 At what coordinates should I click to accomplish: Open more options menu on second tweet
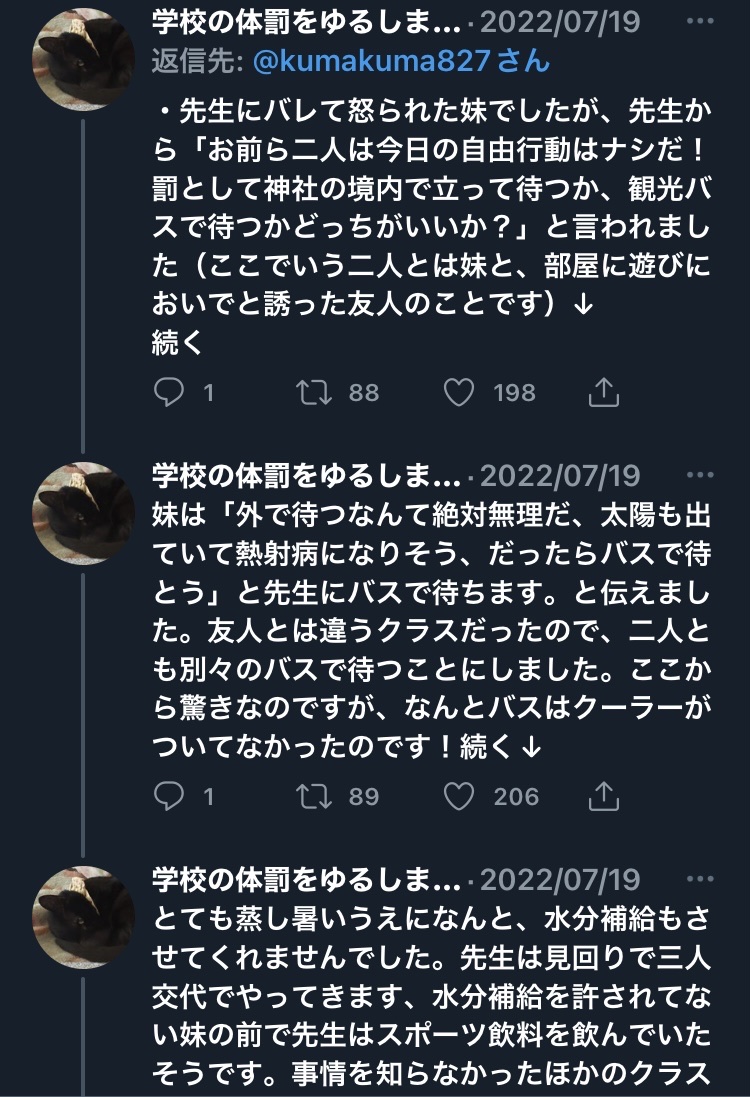[x=700, y=473]
